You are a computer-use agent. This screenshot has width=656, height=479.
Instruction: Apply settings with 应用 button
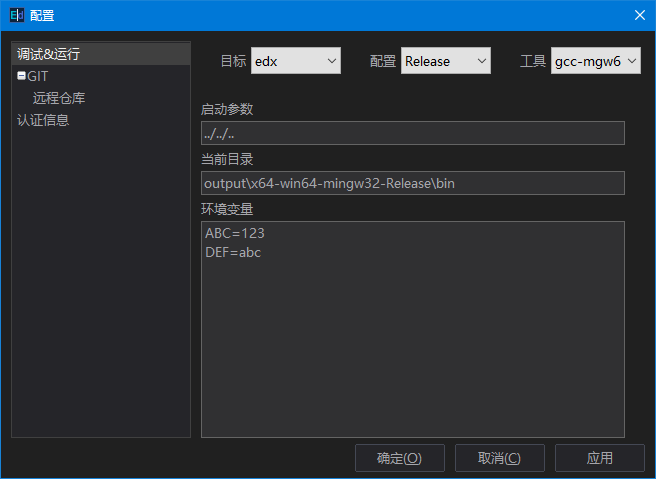coord(600,458)
